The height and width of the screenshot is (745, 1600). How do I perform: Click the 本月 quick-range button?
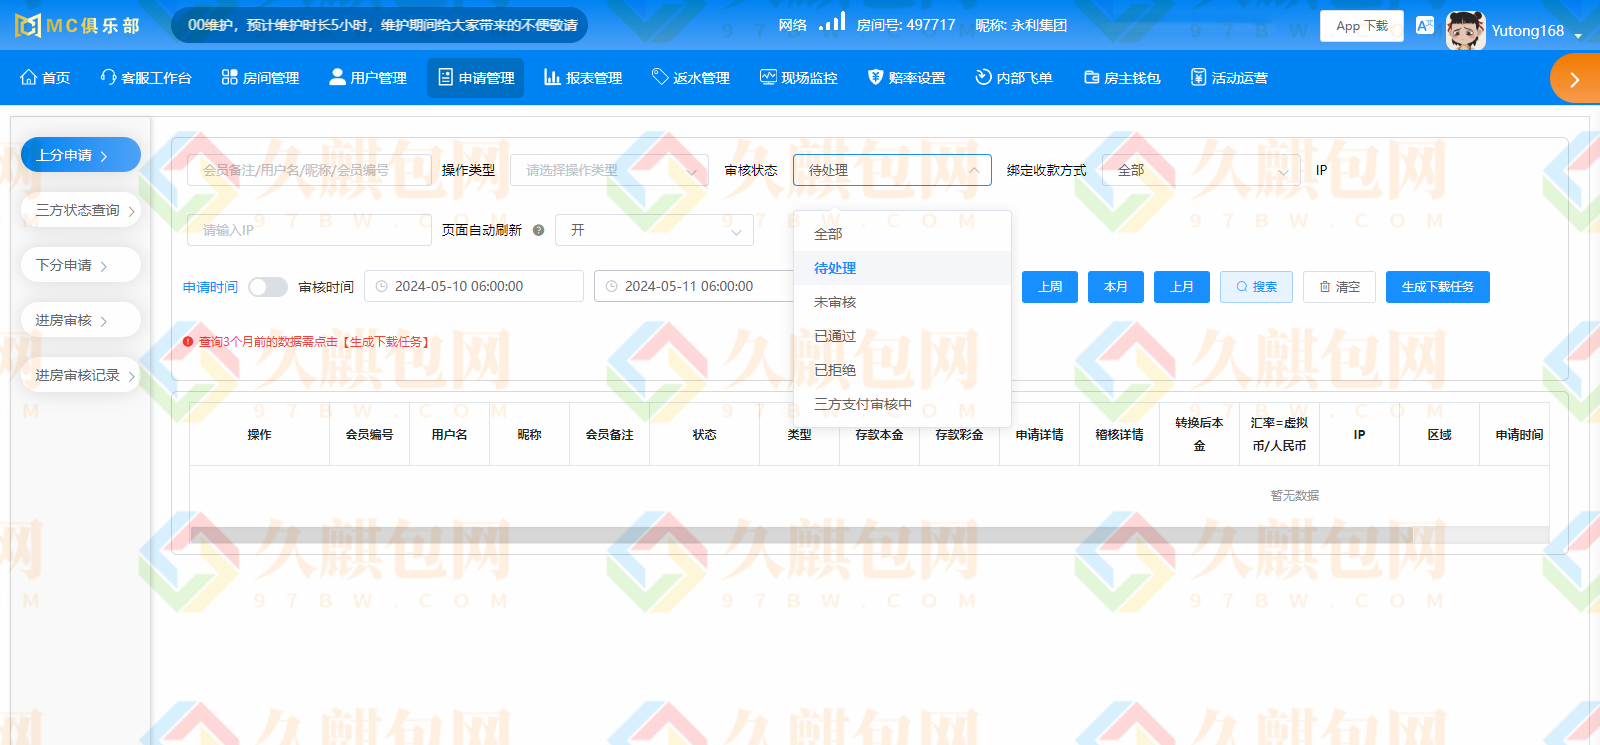tap(1116, 287)
